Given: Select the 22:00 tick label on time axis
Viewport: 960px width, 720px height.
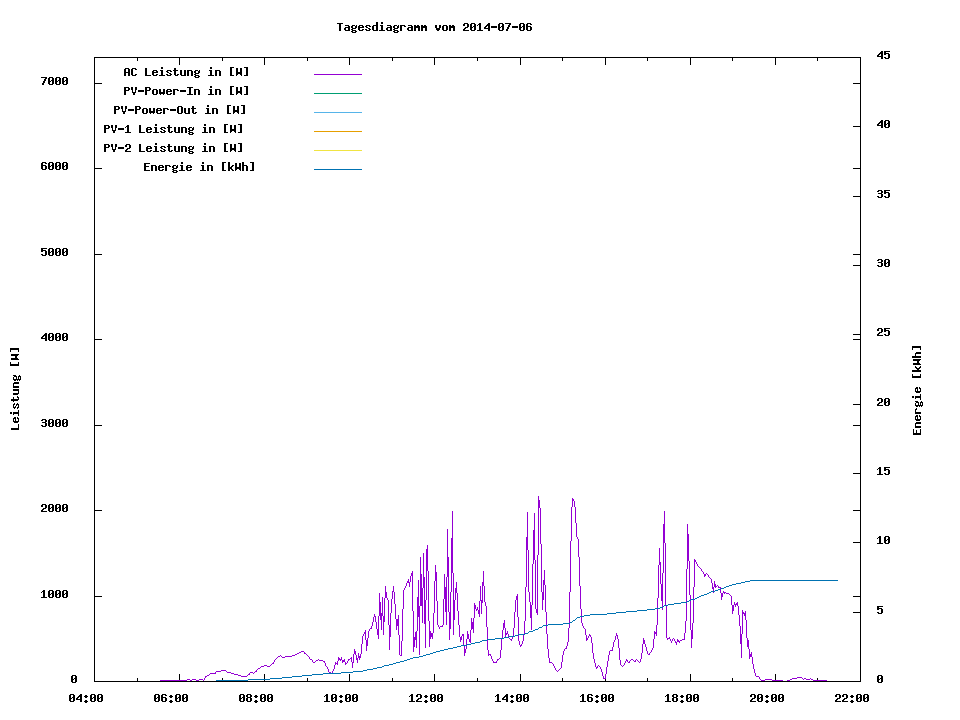Looking at the screenshot, I should pos(852,698).
